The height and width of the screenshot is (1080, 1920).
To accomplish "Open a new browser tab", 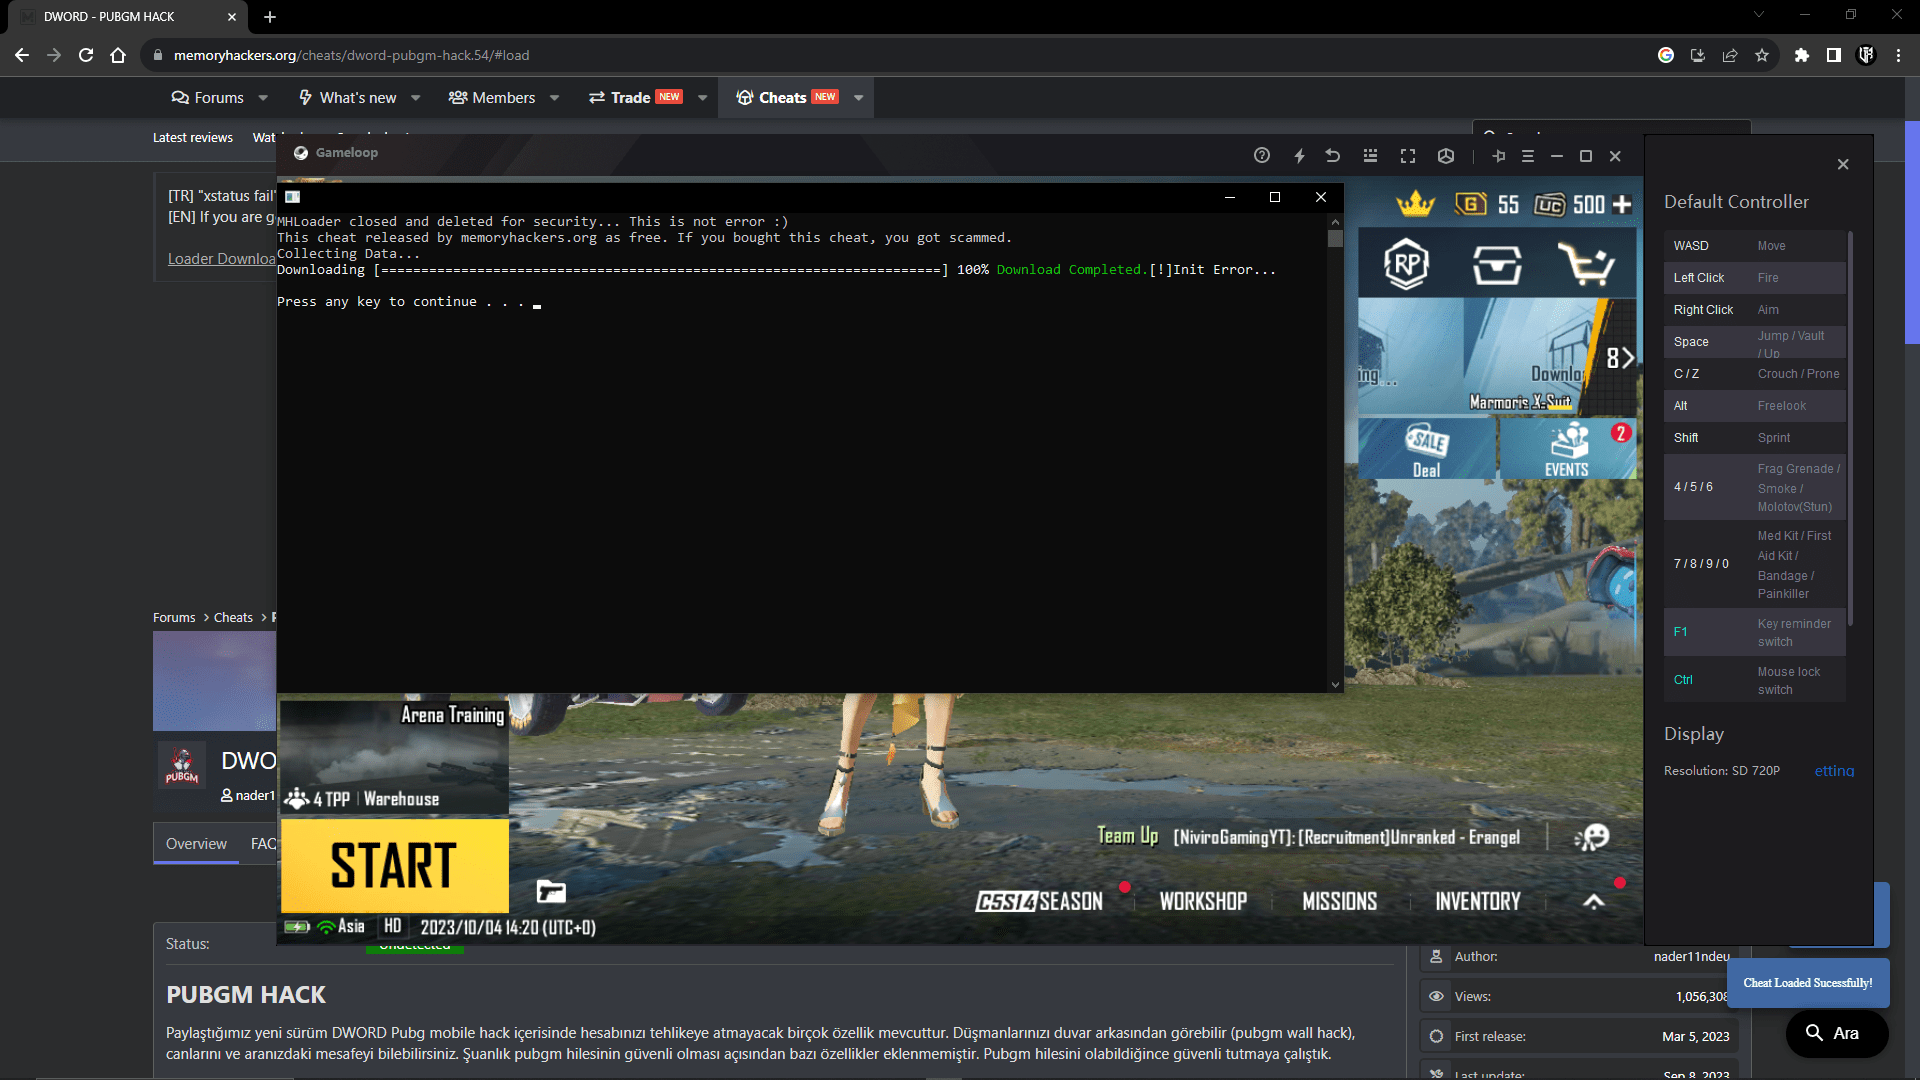I will click(270, 17).
